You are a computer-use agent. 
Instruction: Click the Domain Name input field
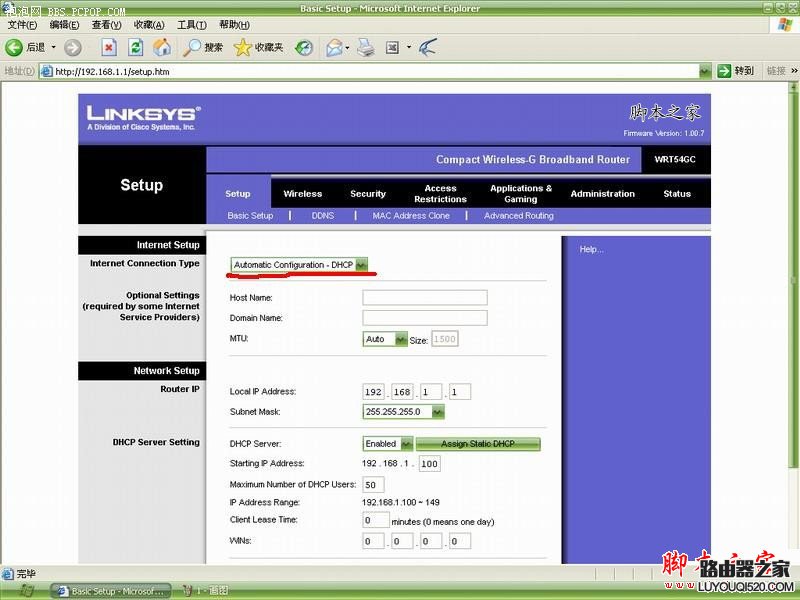coord(424,318)
